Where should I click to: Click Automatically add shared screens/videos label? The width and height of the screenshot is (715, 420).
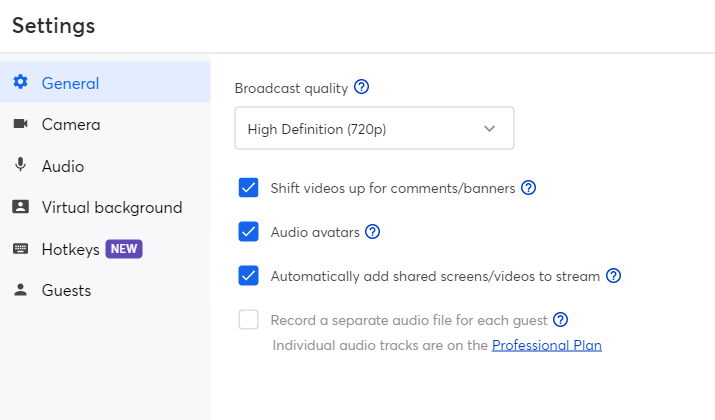[435, 276]
